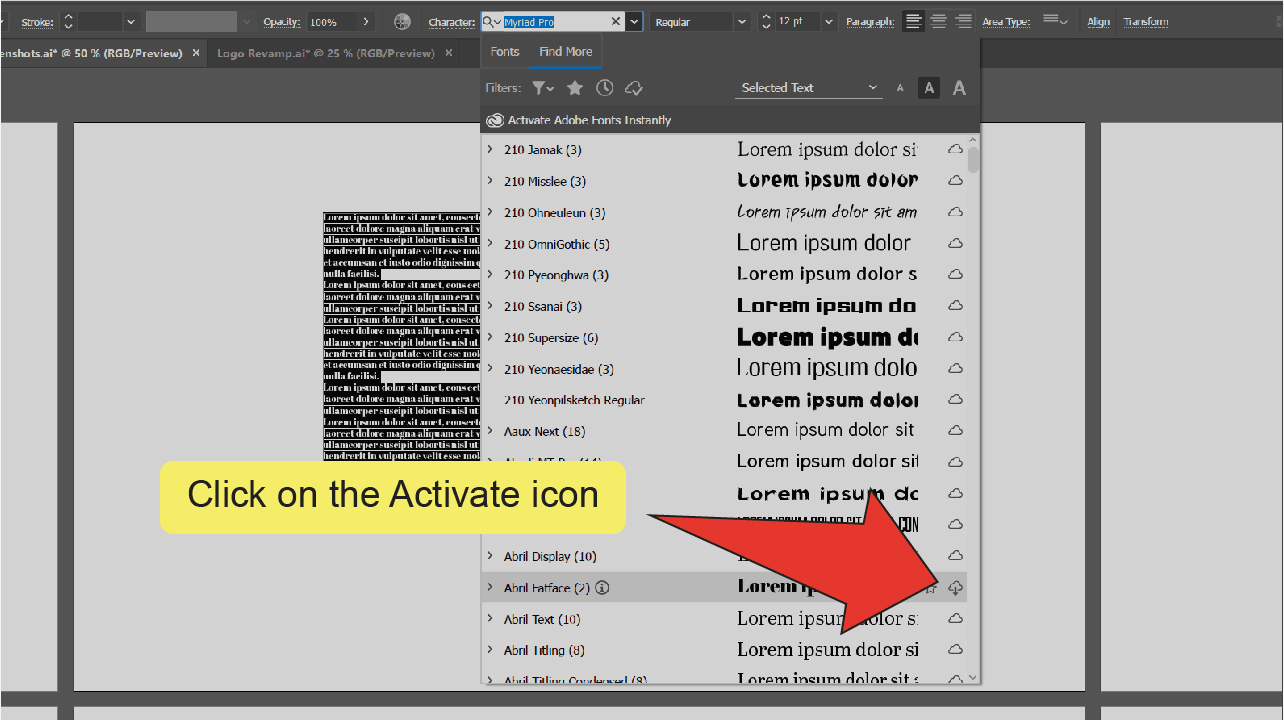Activate the Abril Display font cloud icon
Image resolution: width=1284 pixels, height=720 pixels.
point(955,556)
